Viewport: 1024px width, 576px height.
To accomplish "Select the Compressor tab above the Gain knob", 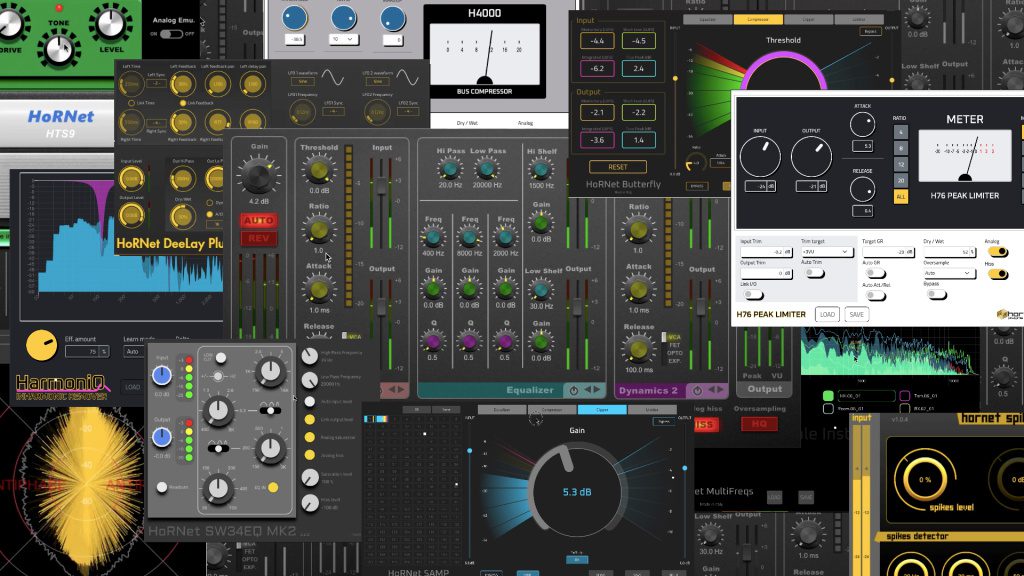I will pos(553,409).
